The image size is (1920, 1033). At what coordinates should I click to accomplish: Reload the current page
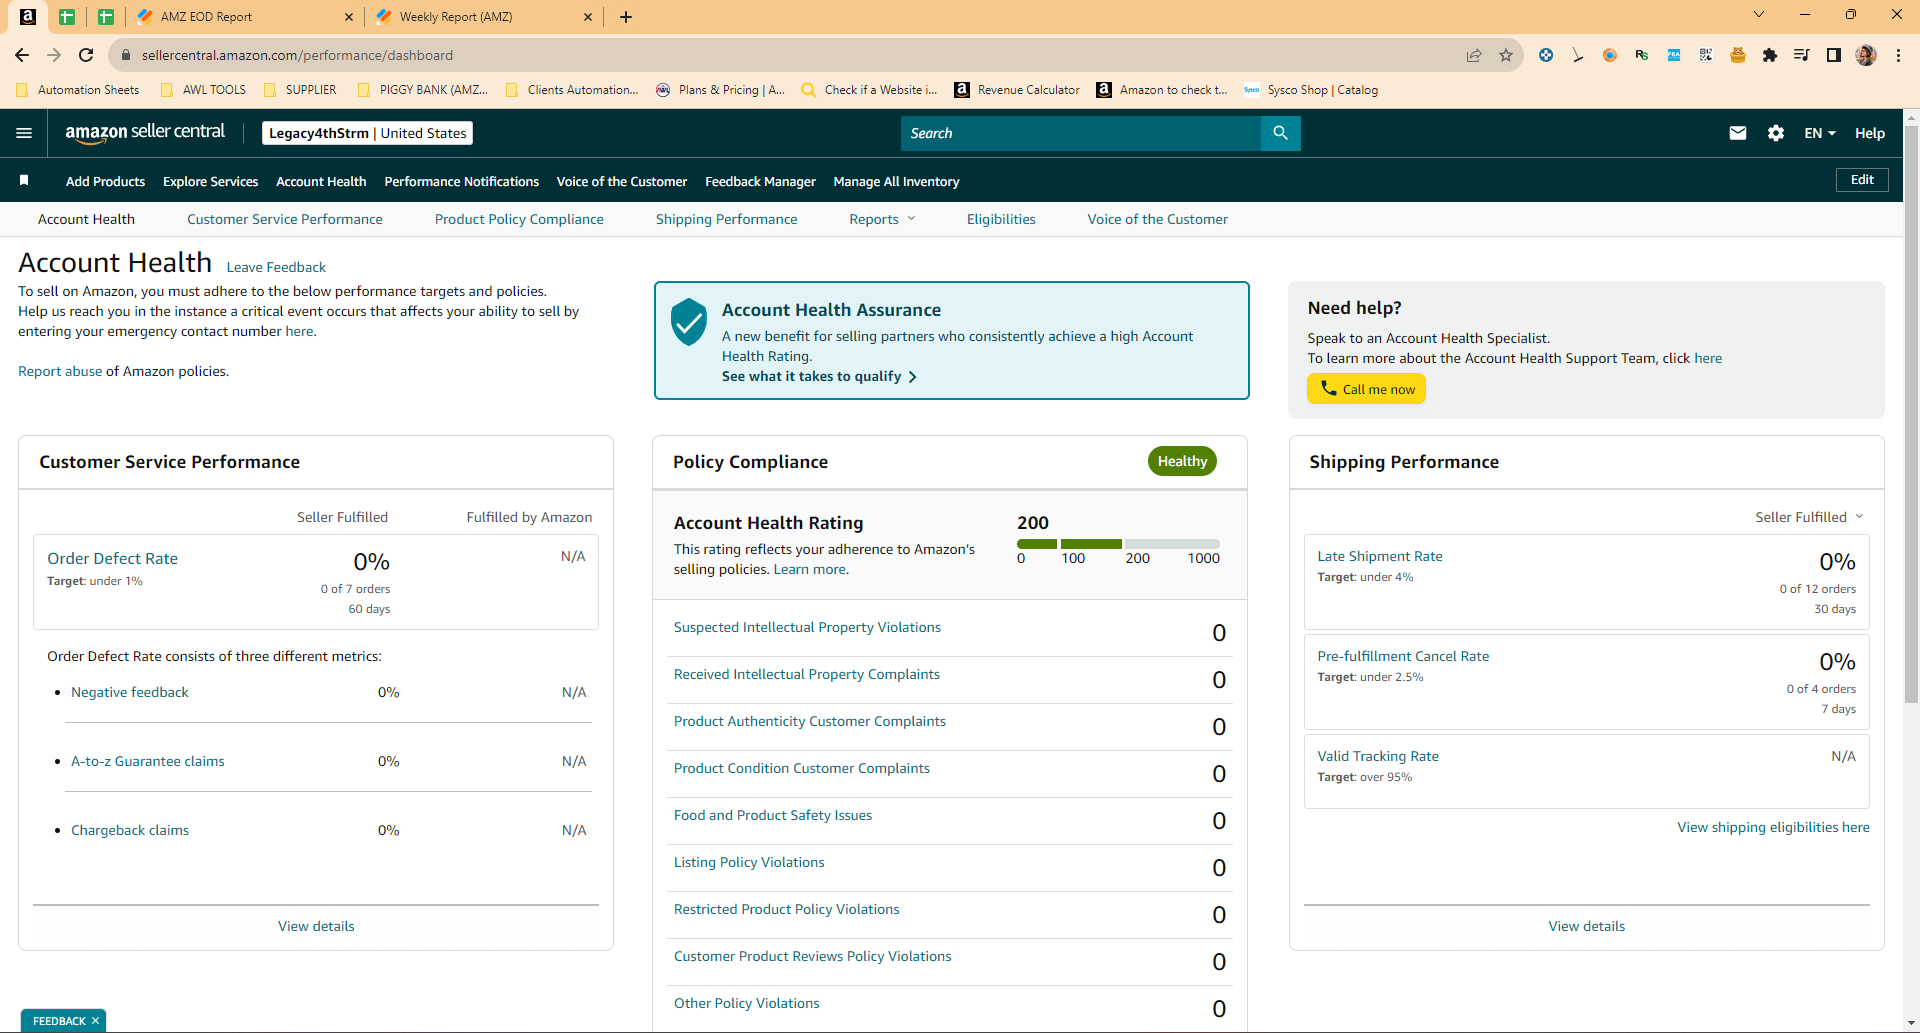point(86,55)
